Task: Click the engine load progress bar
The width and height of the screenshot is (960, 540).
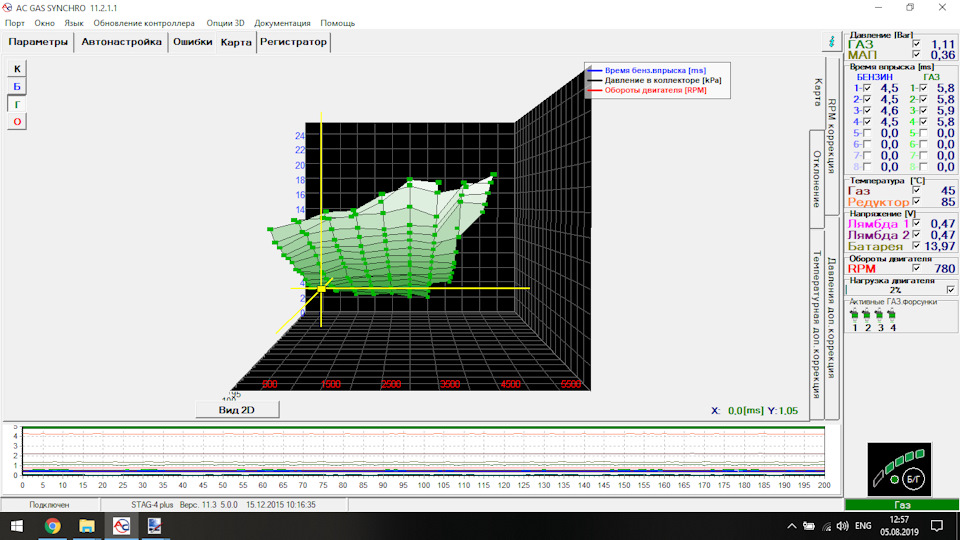Action: [x=895, y=290]
